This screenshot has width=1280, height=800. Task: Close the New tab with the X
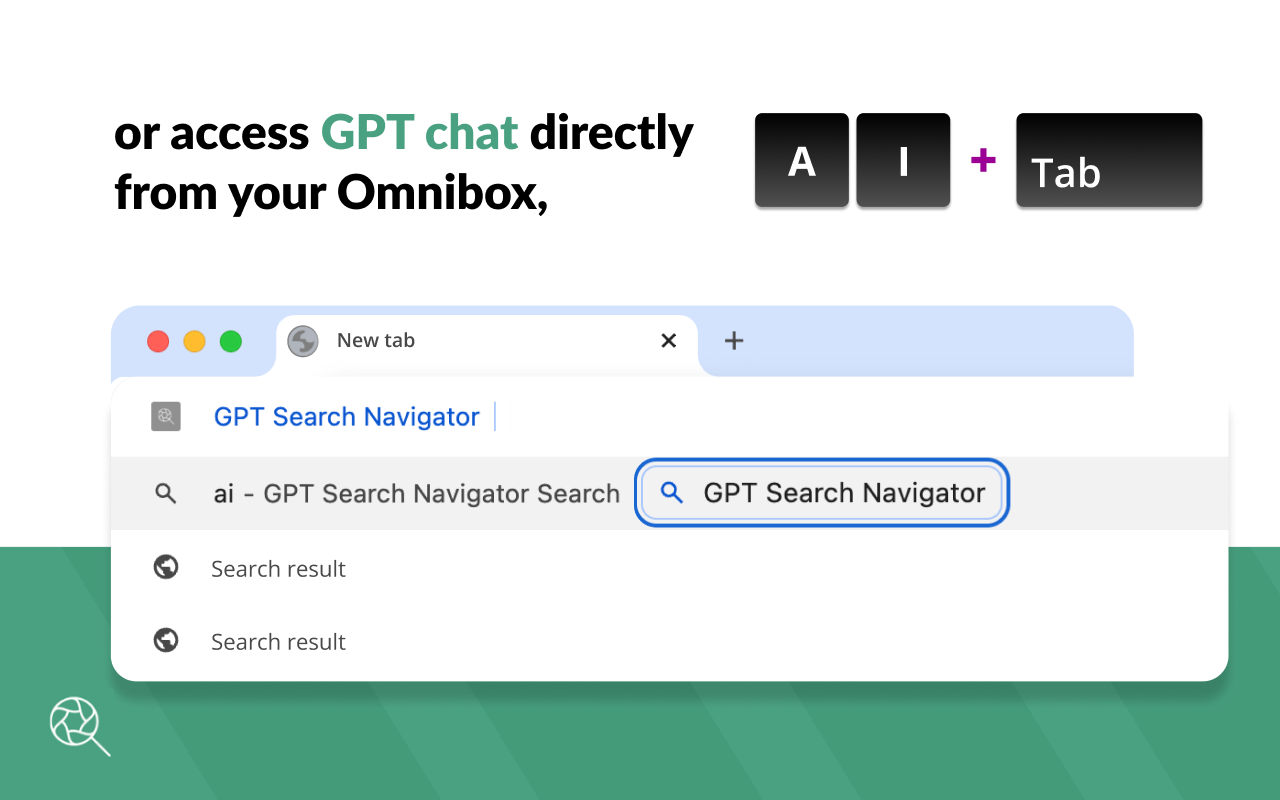[668, 341]
